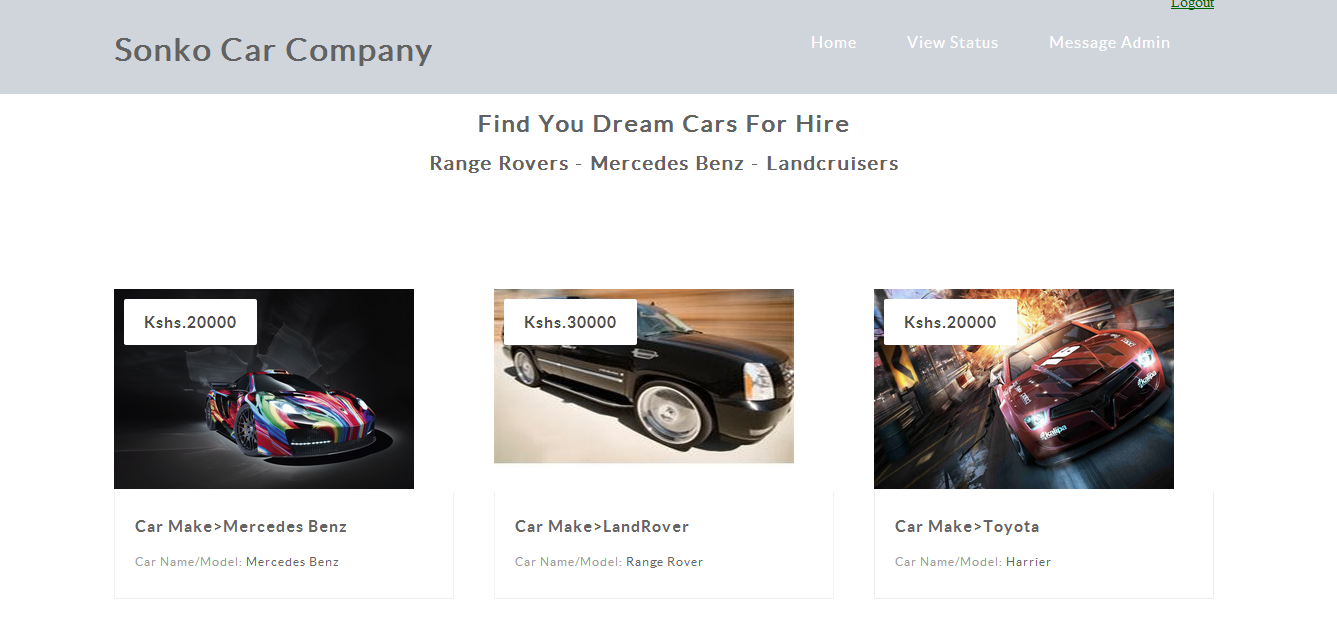
Task: Open the Car Make>Toyota heading
Action: (x=967, y=526)
